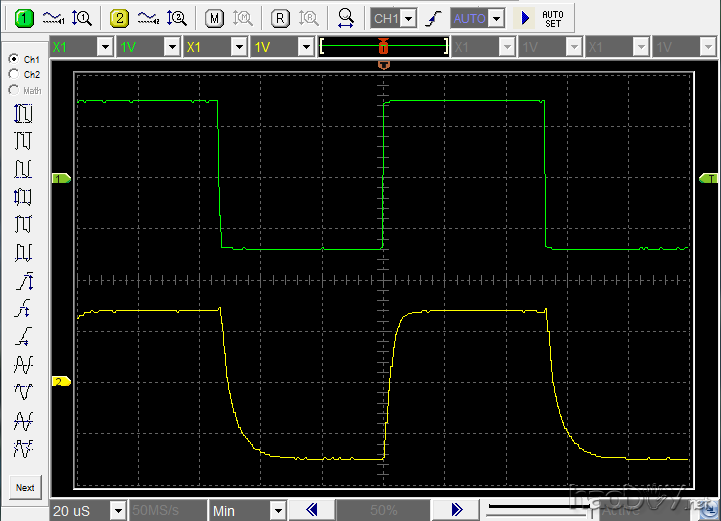Image resolution: width=721 pixels, height=521 pixels.
Task: Select the Ch2 radio button
Action: (13, 74)
